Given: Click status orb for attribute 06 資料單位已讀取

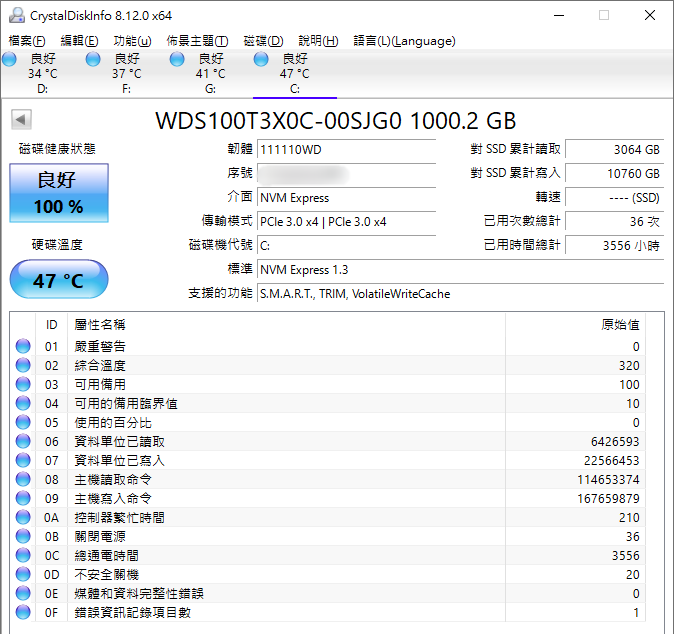Looking at the screenshot, I should pyautogui.click(x=23, y=441).
